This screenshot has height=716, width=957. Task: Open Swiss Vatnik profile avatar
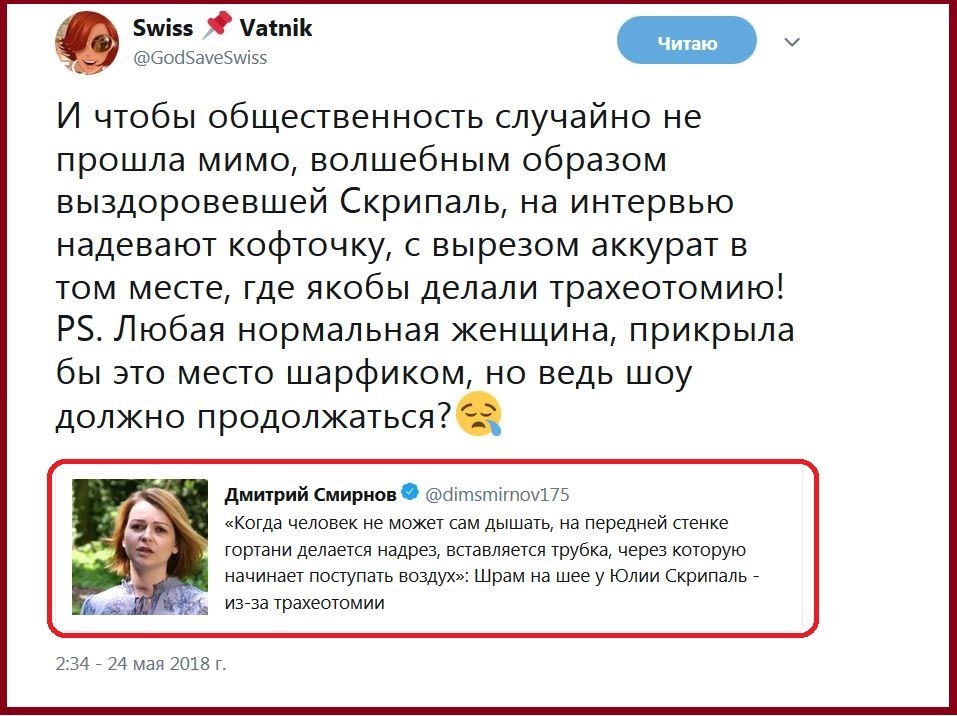(87, 43)
